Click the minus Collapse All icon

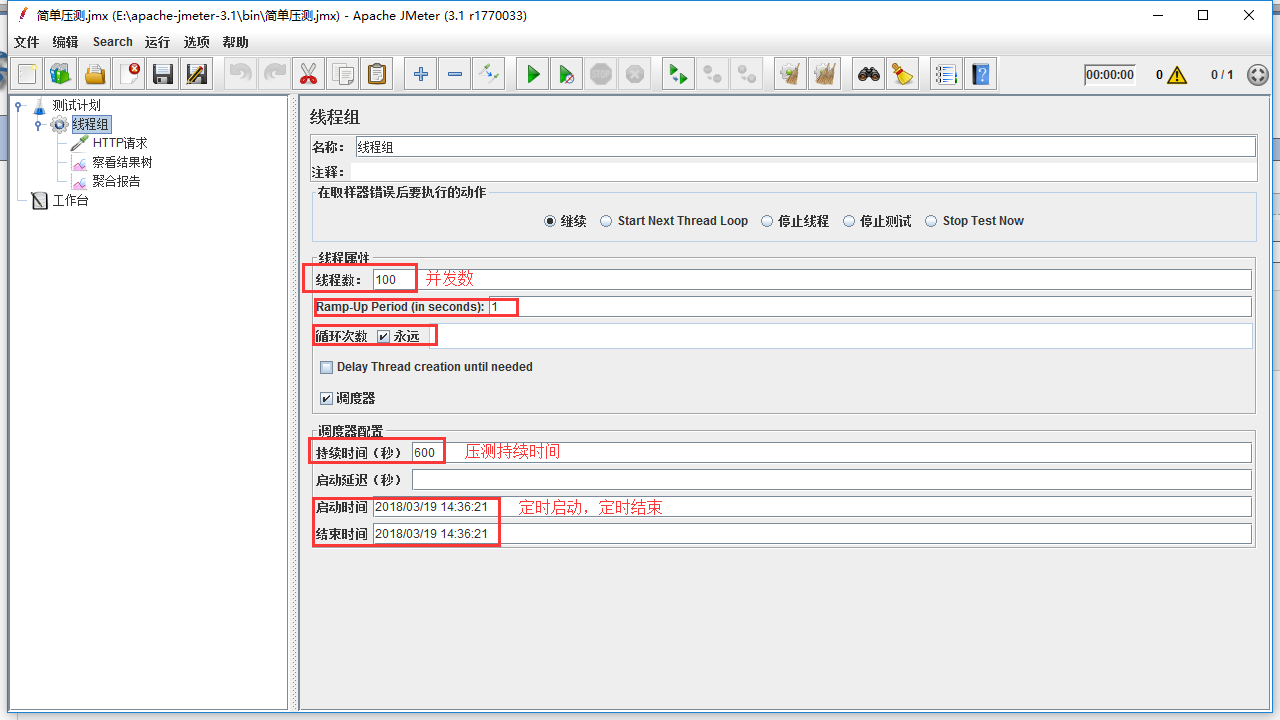(455, 74)
